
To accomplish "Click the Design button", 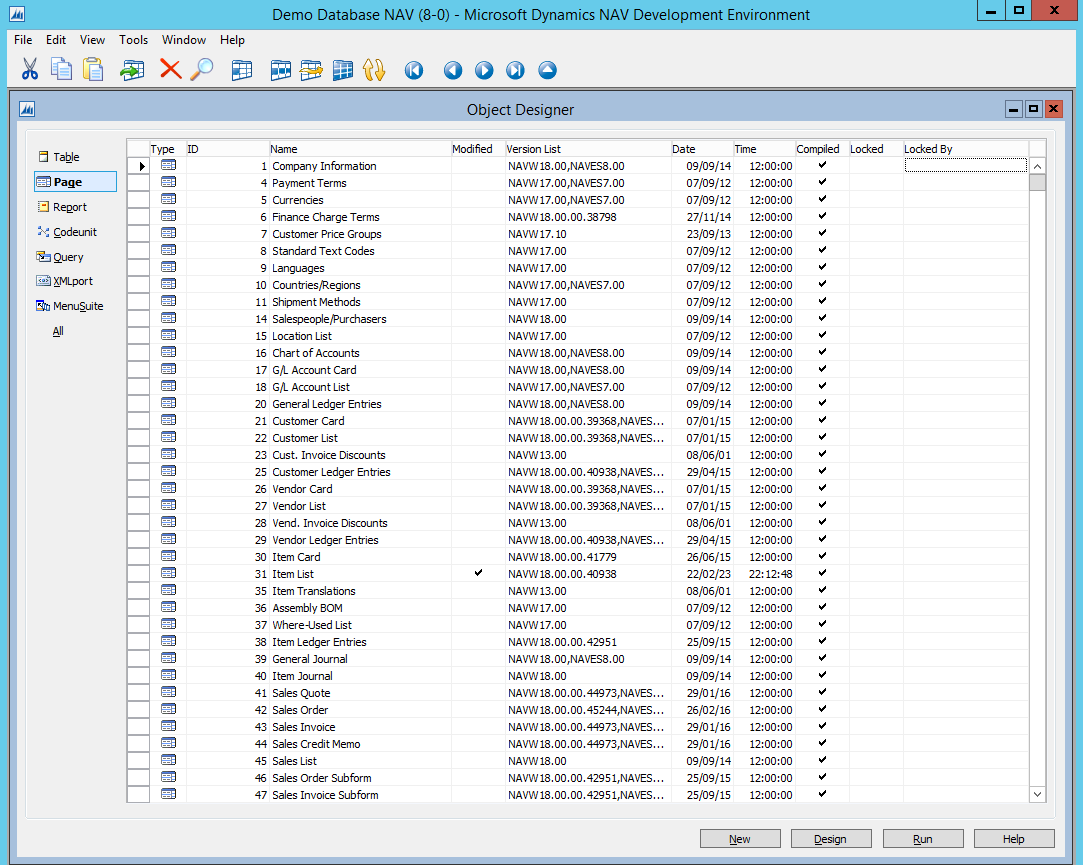I will pos(830,839).
